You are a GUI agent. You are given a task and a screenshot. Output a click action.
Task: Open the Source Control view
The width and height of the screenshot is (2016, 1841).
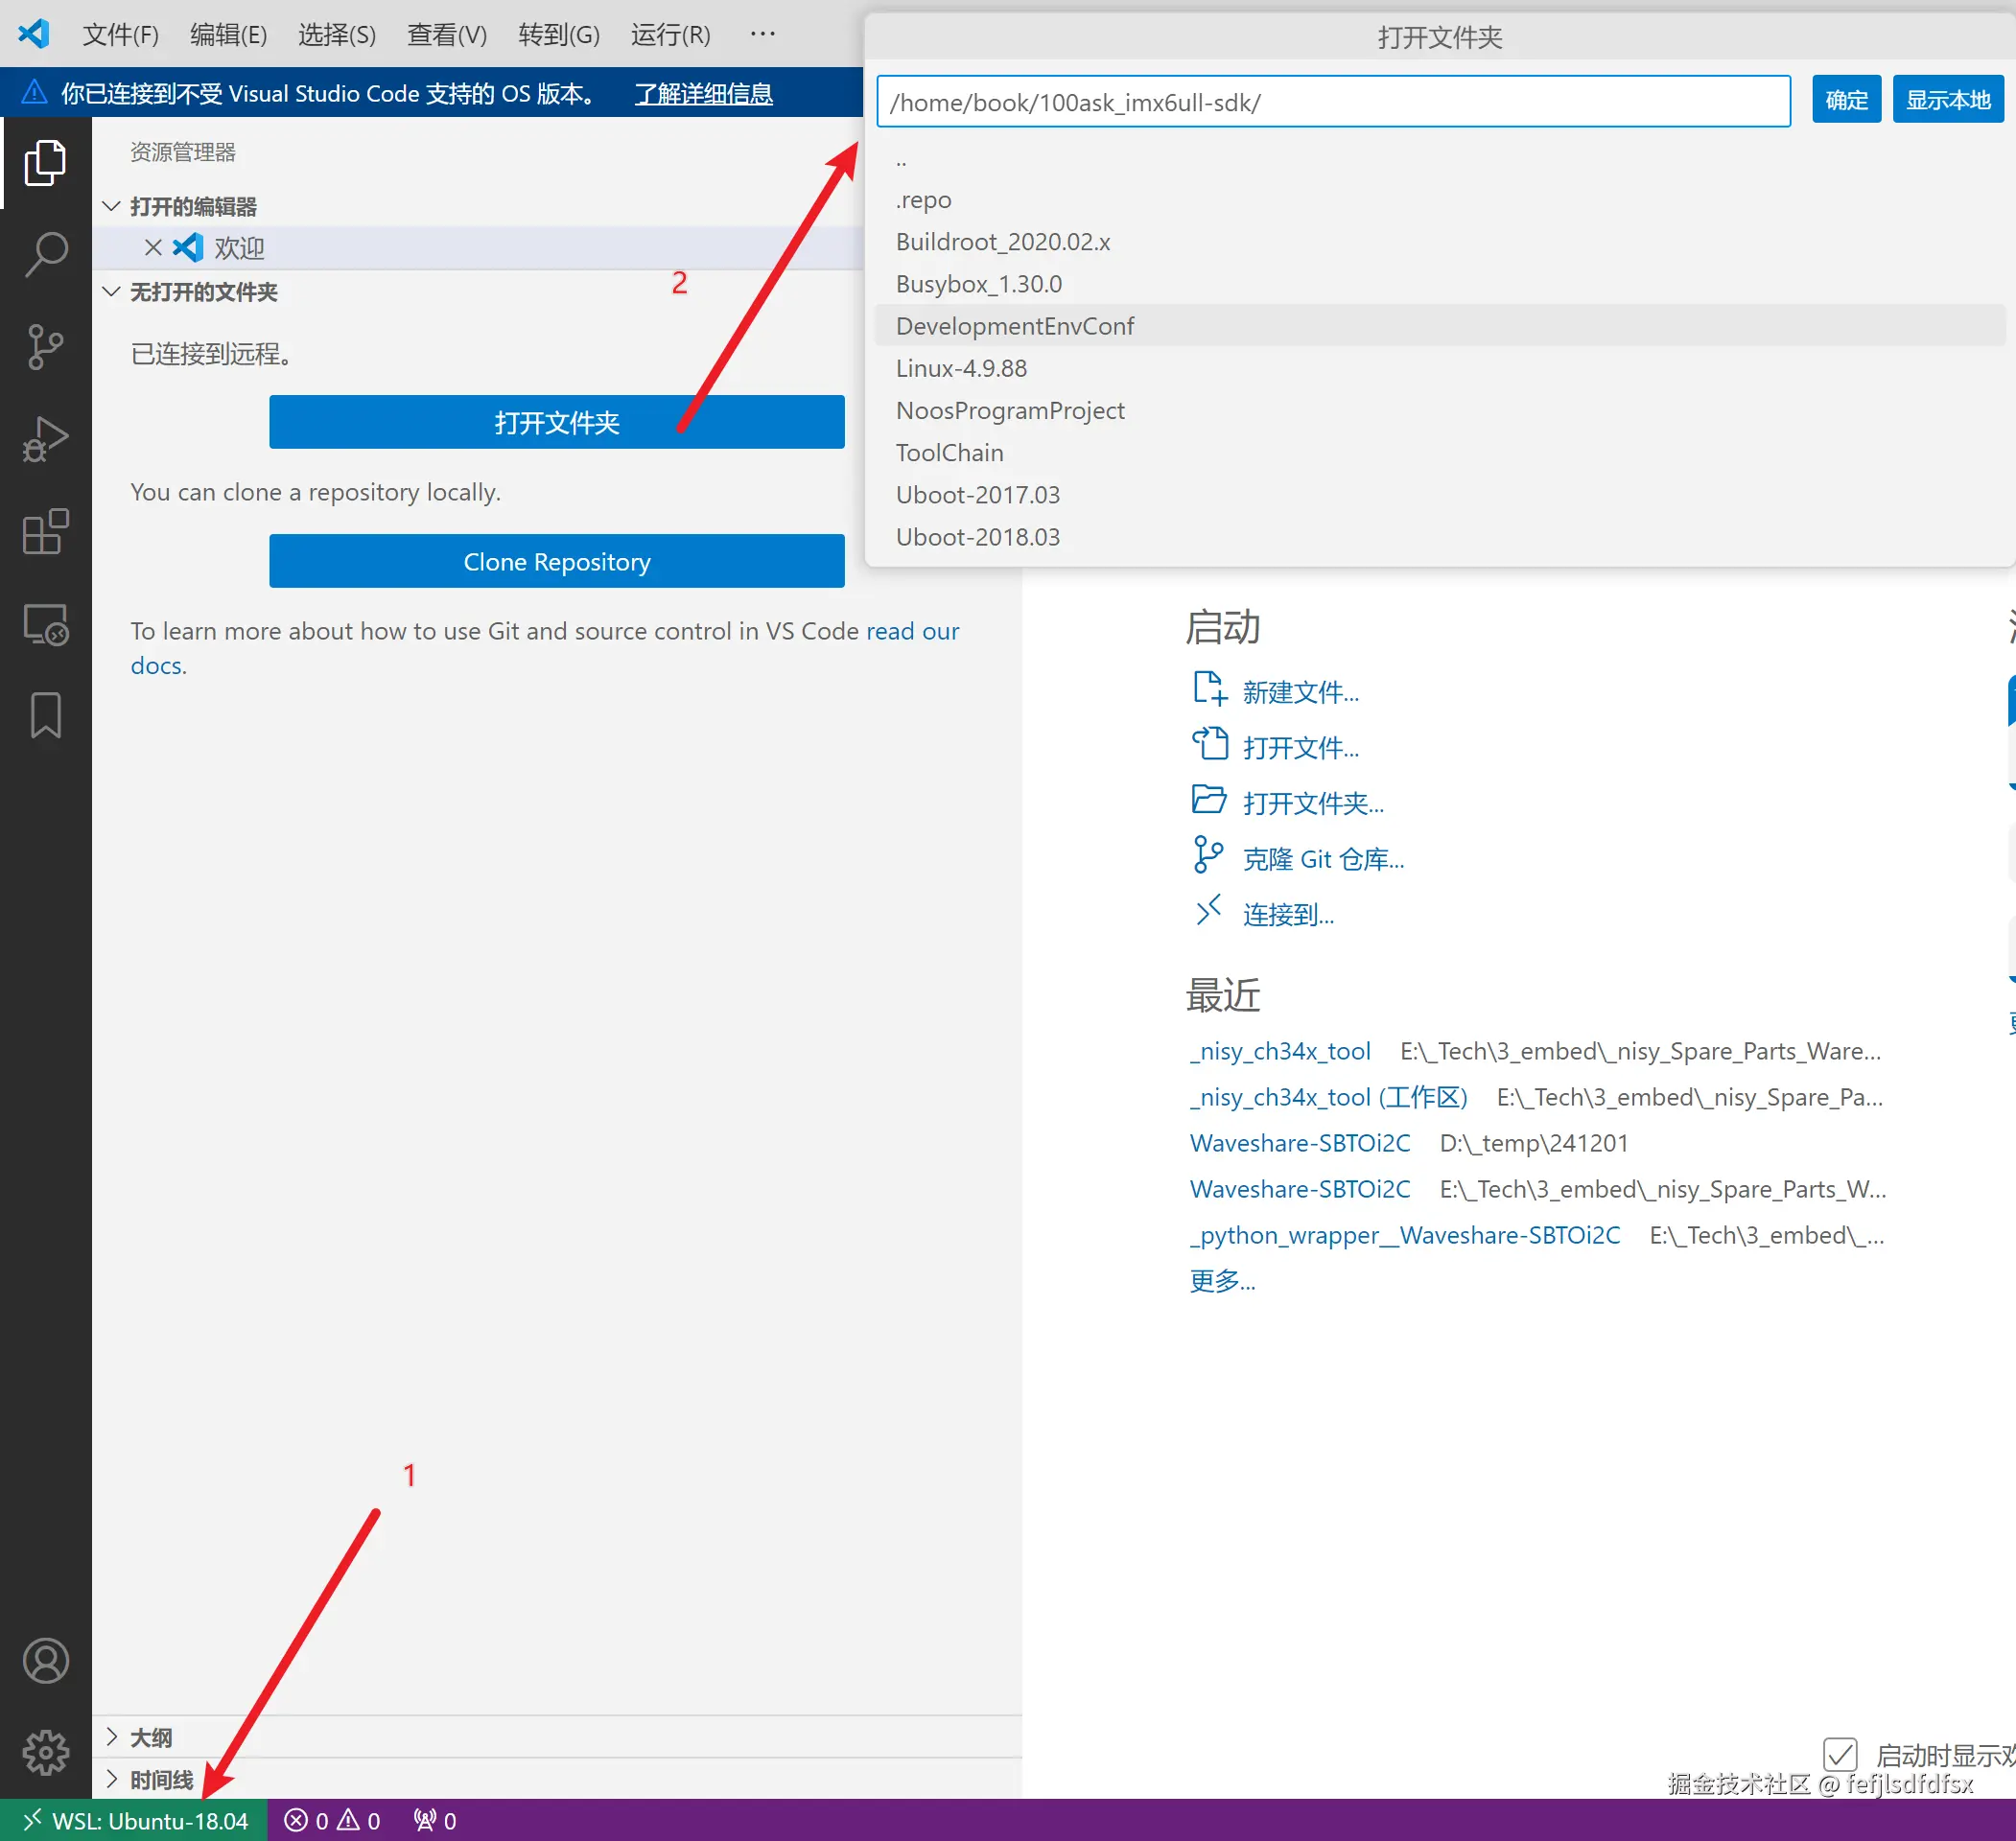[45, 347]
